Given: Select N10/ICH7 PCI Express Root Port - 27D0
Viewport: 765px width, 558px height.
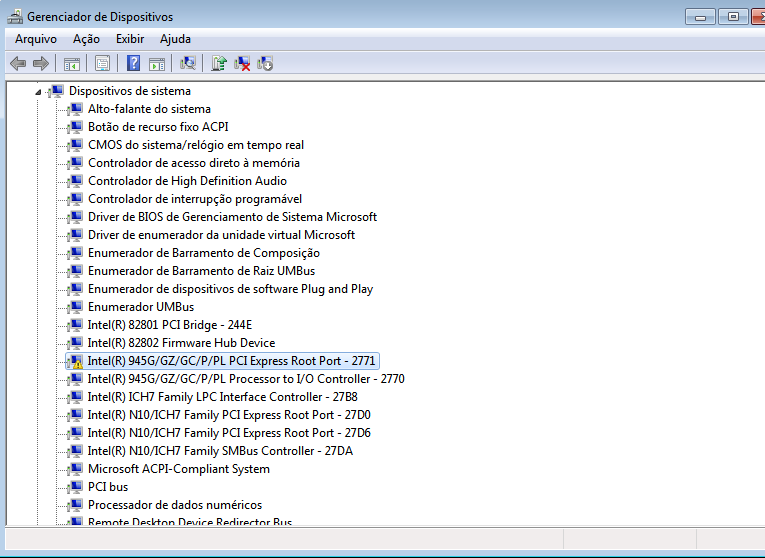Looking at the screenshot, I should coord(229,415).
